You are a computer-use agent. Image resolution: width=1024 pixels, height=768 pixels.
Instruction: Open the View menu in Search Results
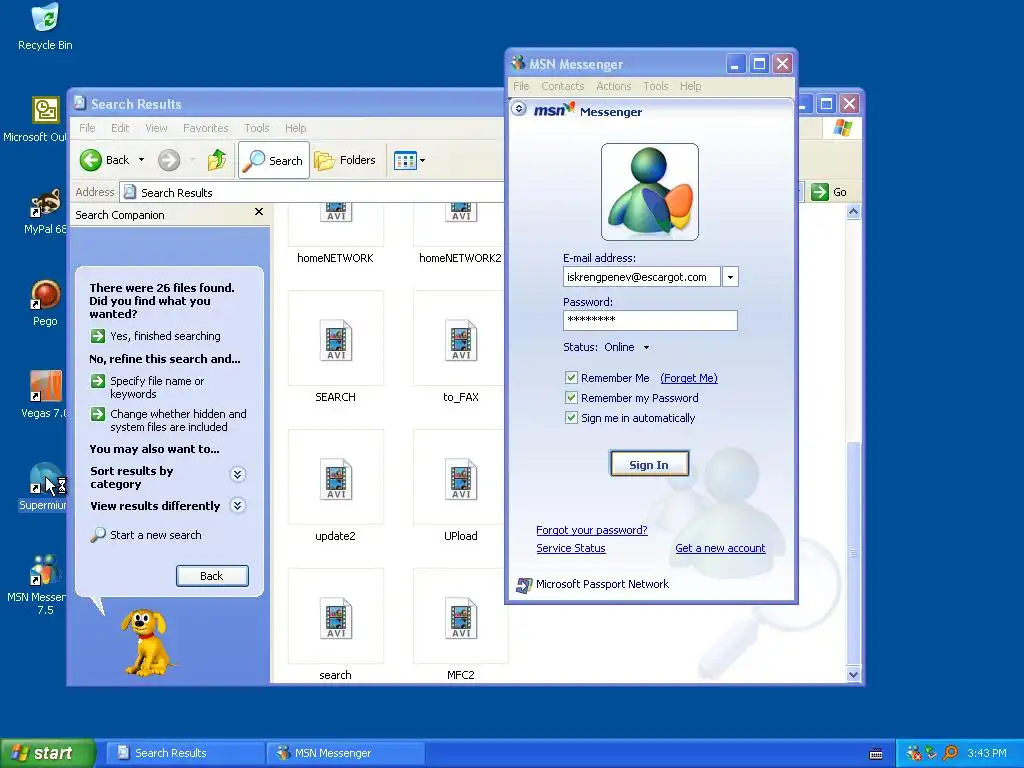coord(156,128)
